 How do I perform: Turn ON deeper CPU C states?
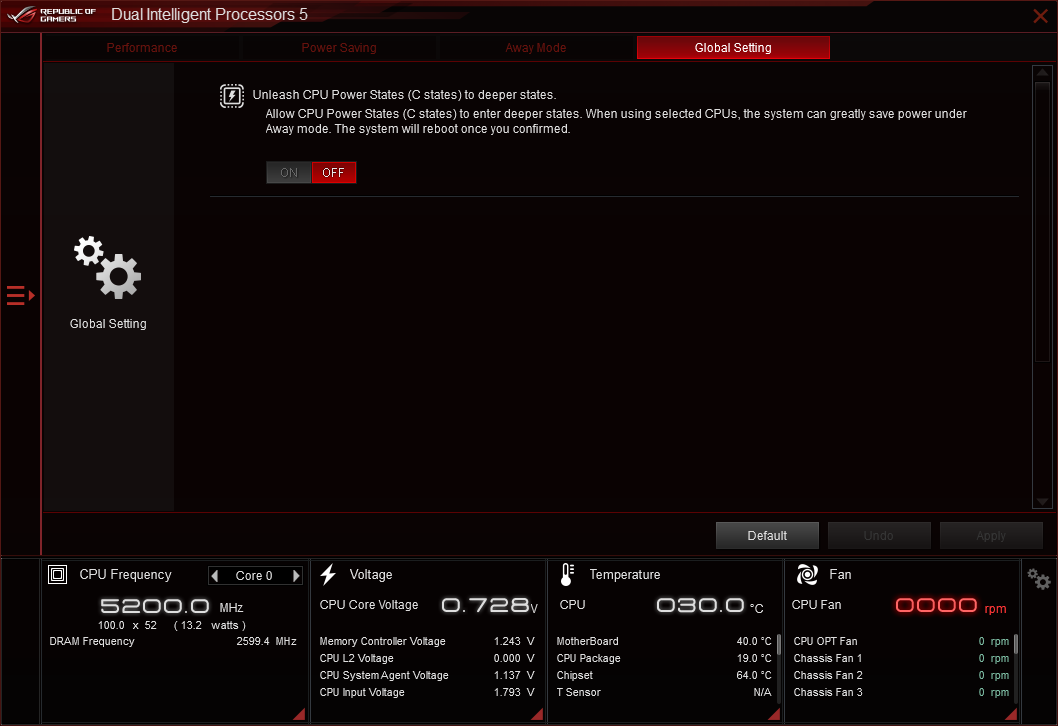289,173
